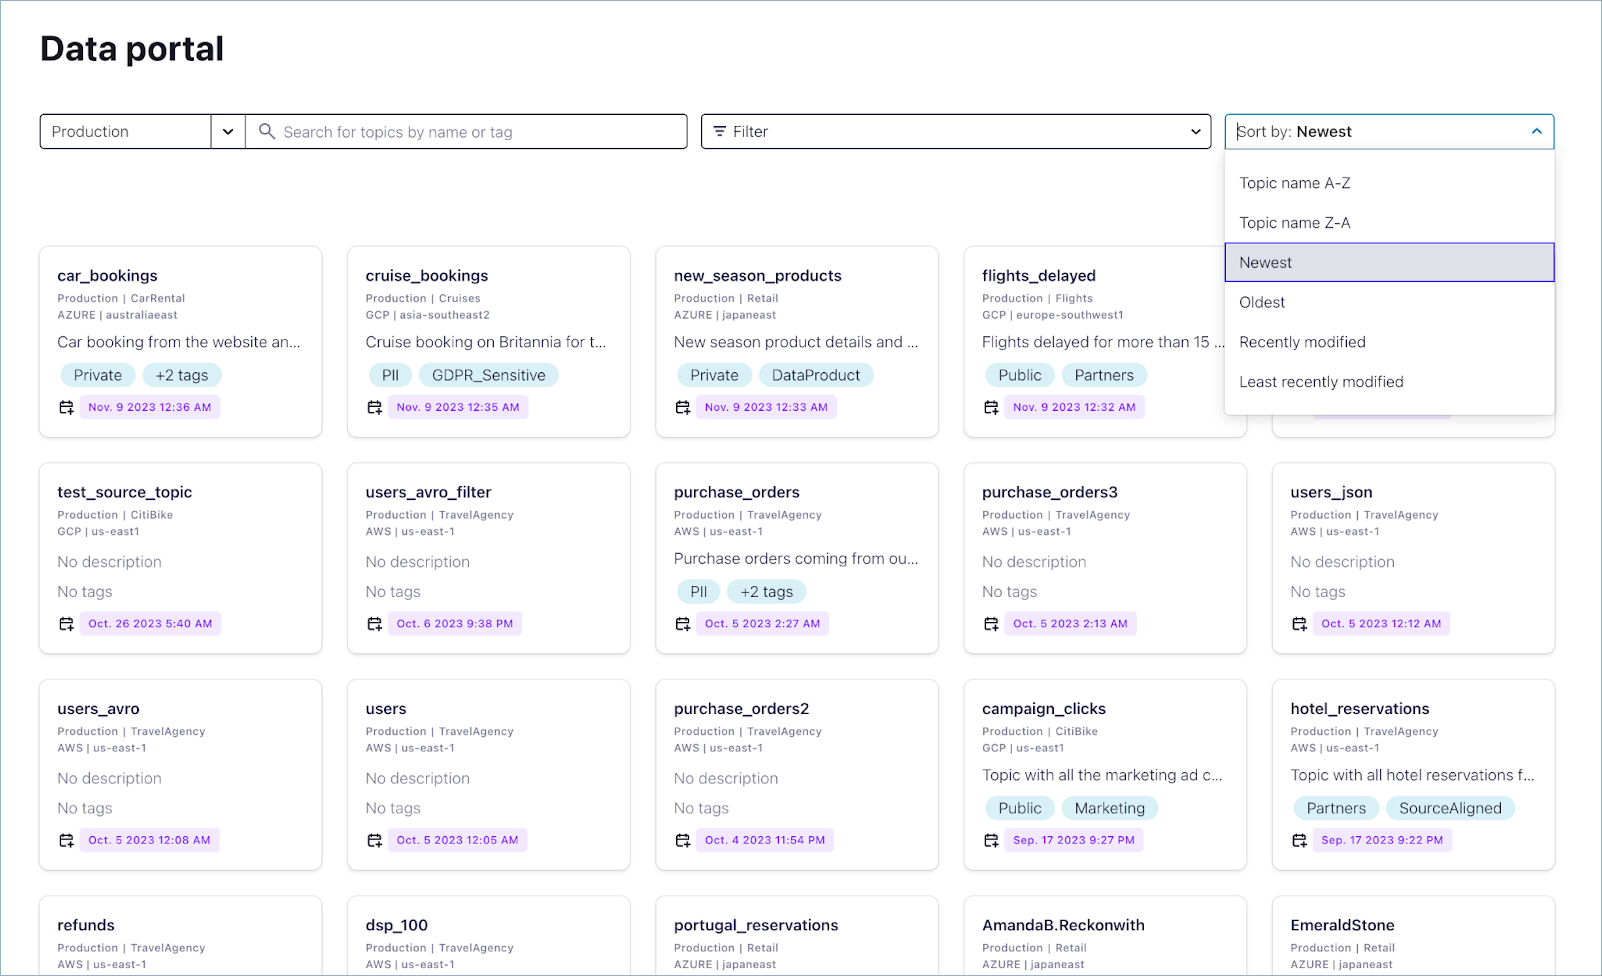This screenshot has width=1602, height=976.
Task: Click the calendar icon on cruise_bookings card
Action: point(374,407)
